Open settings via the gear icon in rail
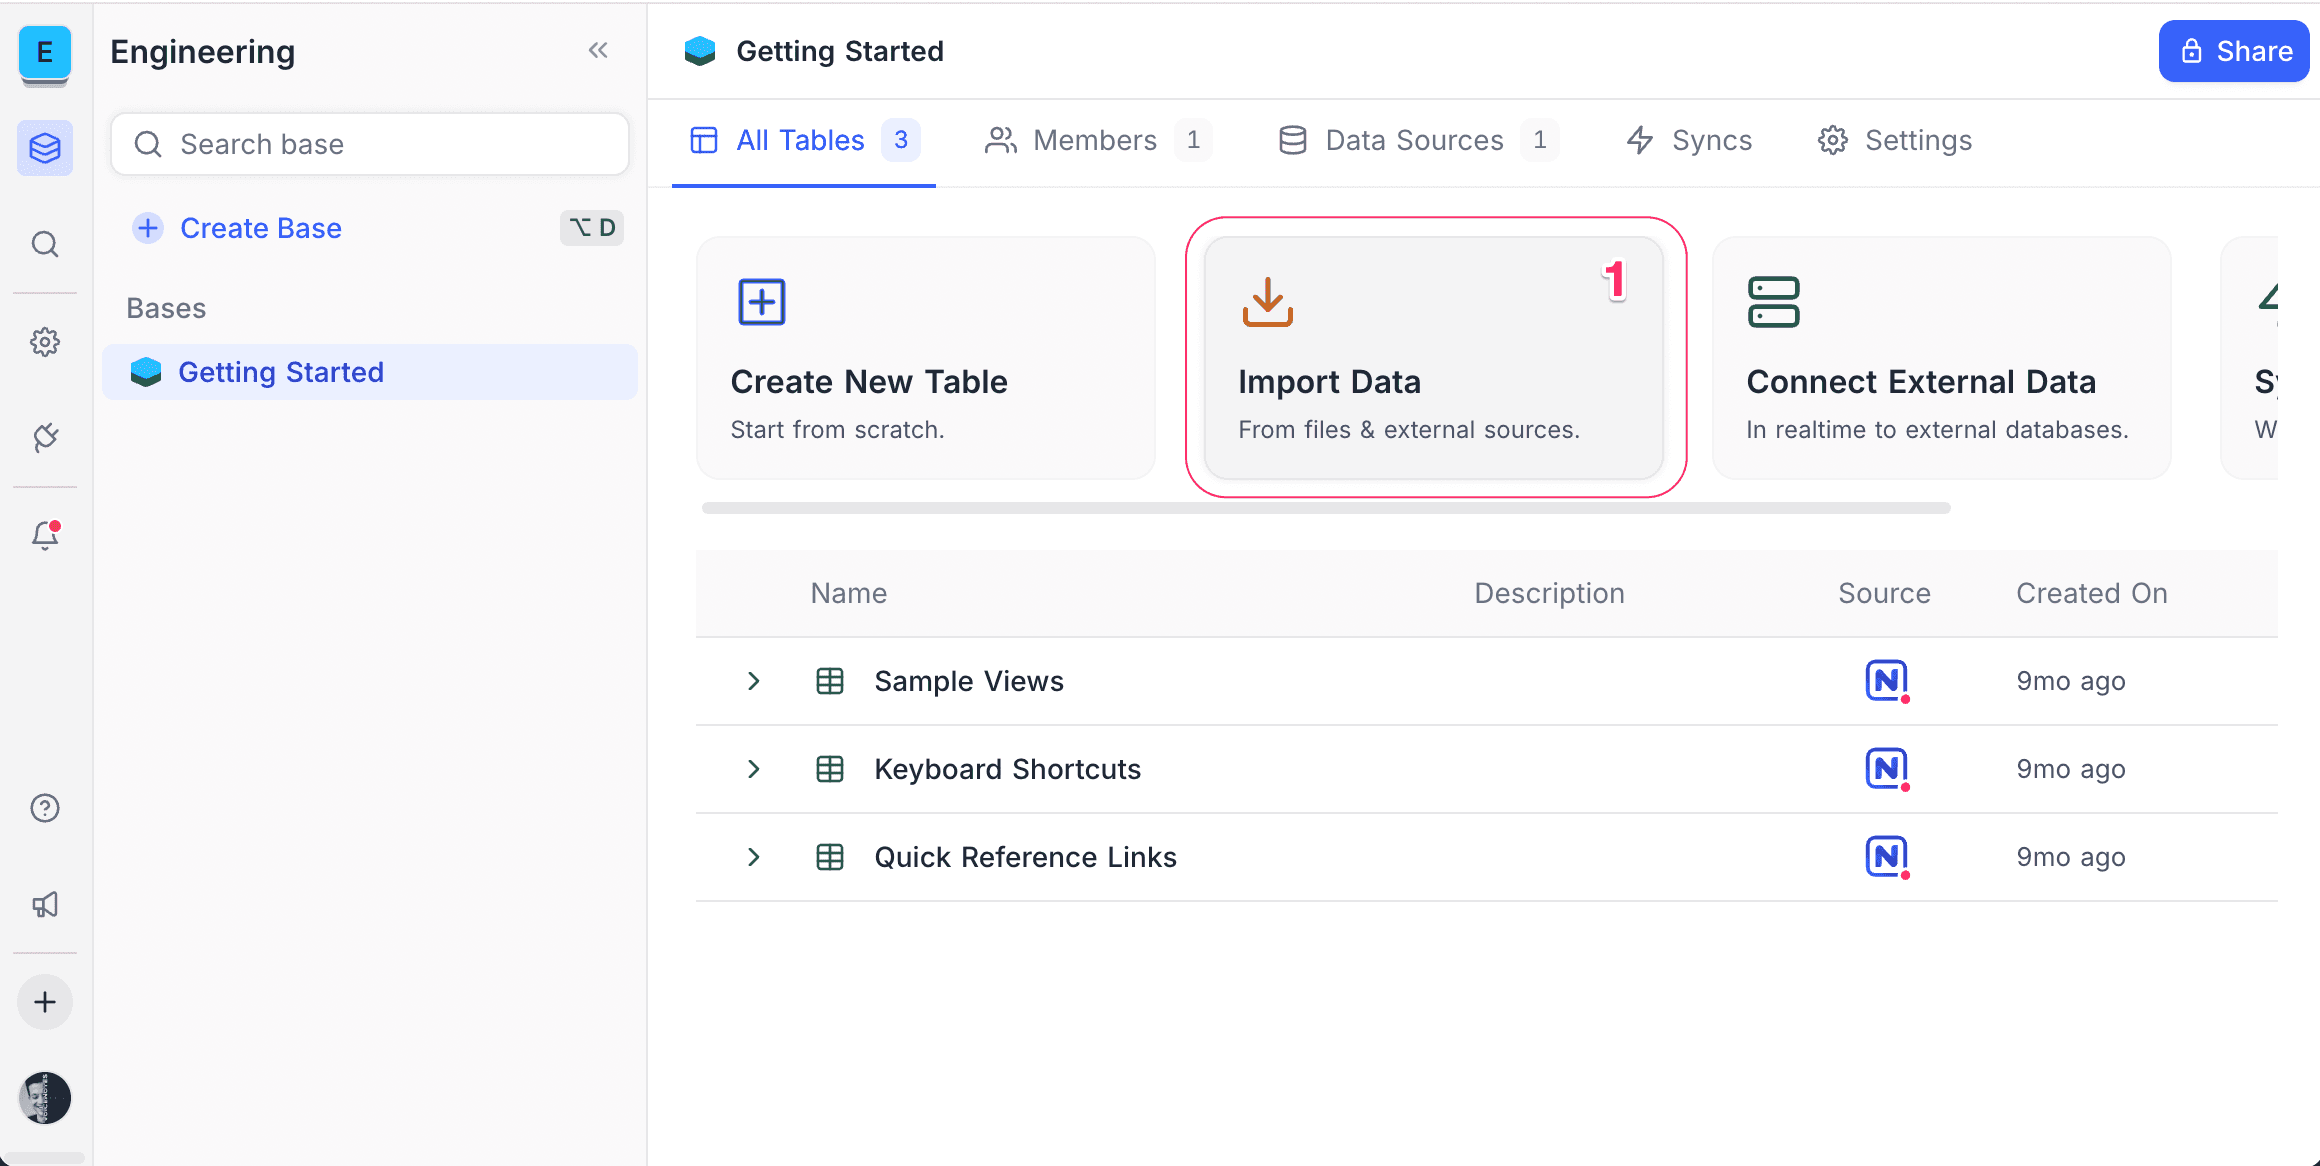The height and width of the screenshot is (1166, 2320). pos(45,342)
